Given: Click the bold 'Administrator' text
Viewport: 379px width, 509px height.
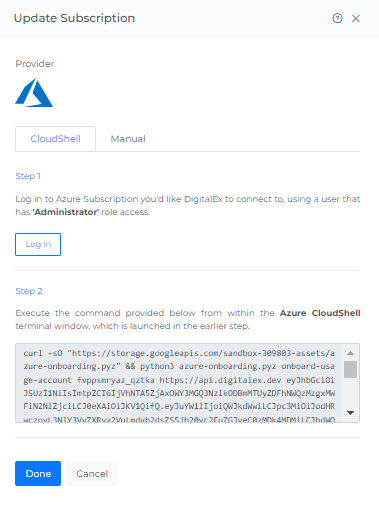Looking at the screenshot, I should tap(66, 212).
